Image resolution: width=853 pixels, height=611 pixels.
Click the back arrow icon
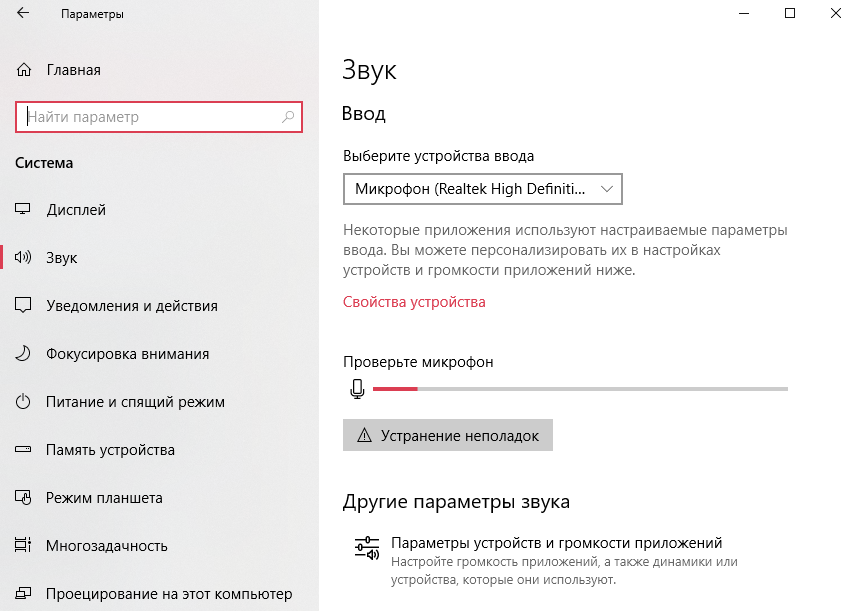point(23,13)
